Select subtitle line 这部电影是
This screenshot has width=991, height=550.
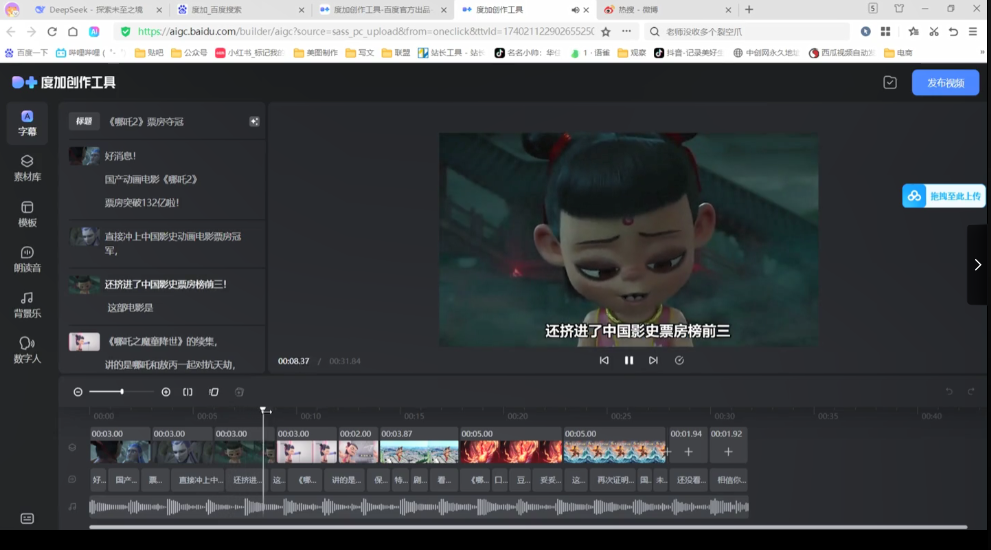tap(130, 308)
